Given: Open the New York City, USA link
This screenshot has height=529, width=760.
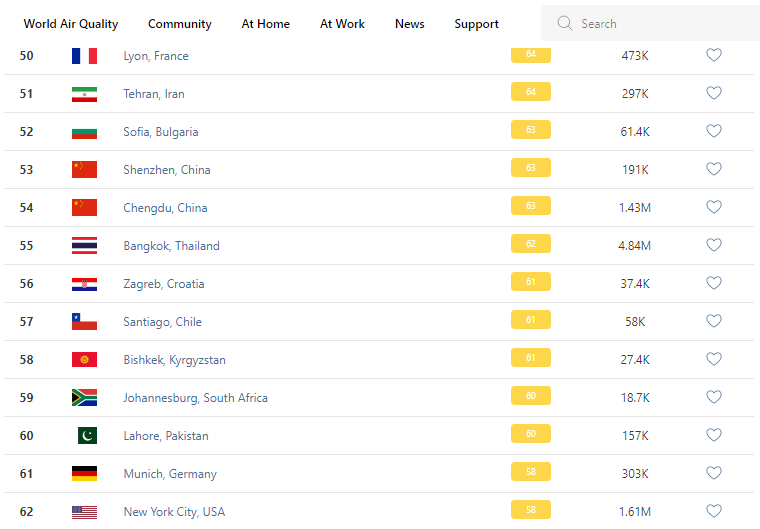Looking at the screenshot, I should pyautogui.click(x=174, y=512).
